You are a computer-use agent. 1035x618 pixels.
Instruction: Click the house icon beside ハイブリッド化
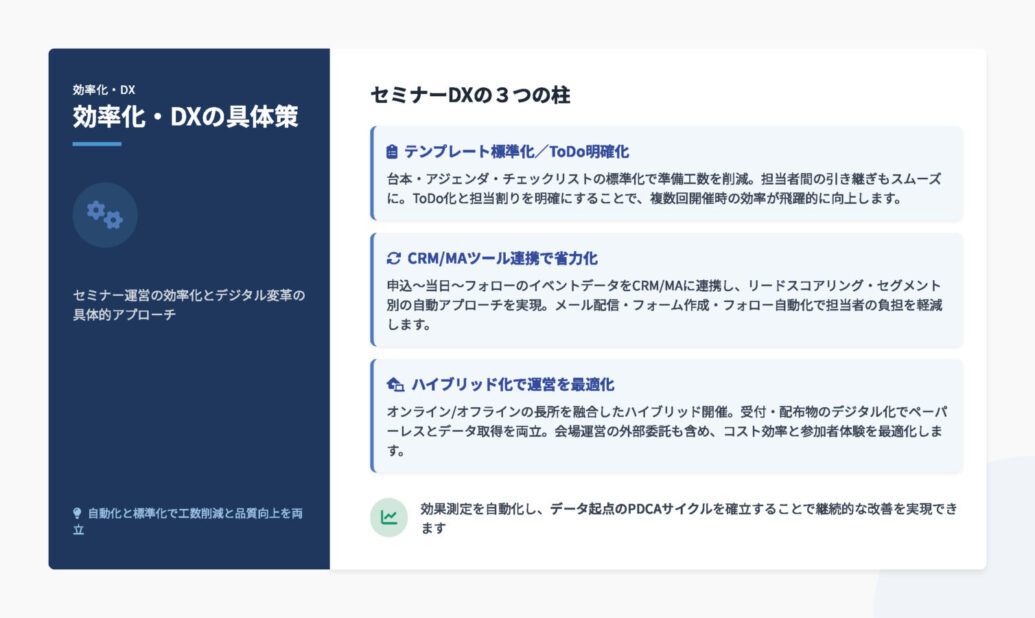pyautogui.click(x=395, y=385)
